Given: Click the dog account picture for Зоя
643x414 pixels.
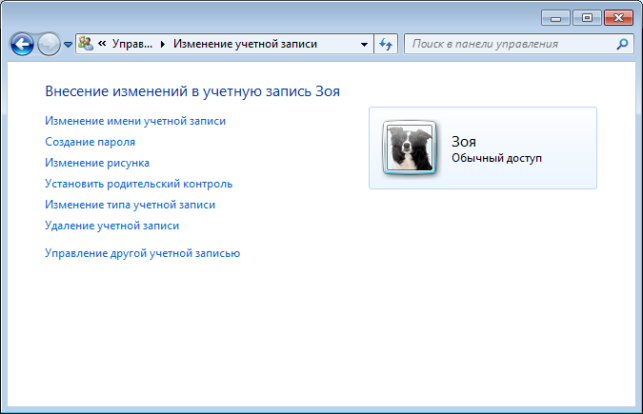Looking at the screenshot, I should pos(409,148).
